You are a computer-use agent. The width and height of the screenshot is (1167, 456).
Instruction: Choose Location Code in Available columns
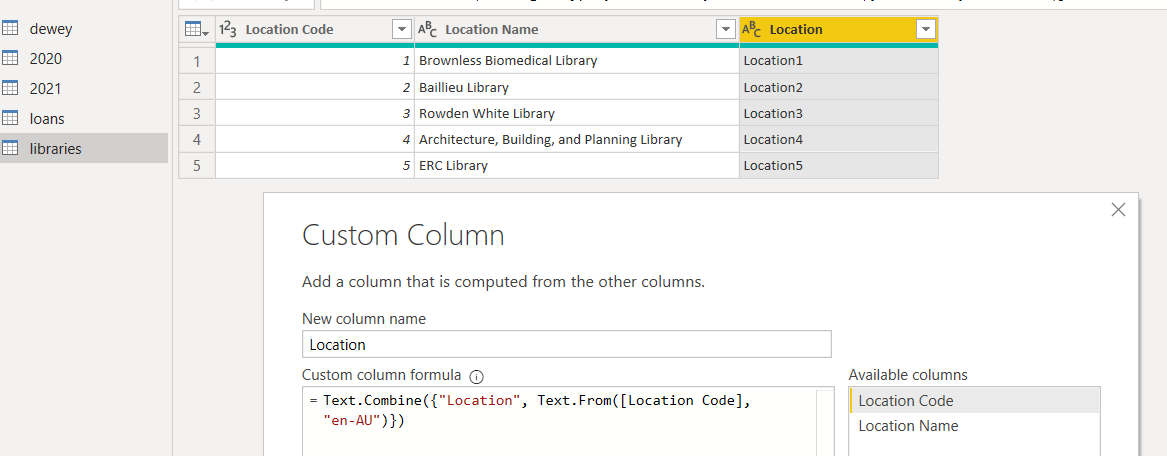point(906,401)
